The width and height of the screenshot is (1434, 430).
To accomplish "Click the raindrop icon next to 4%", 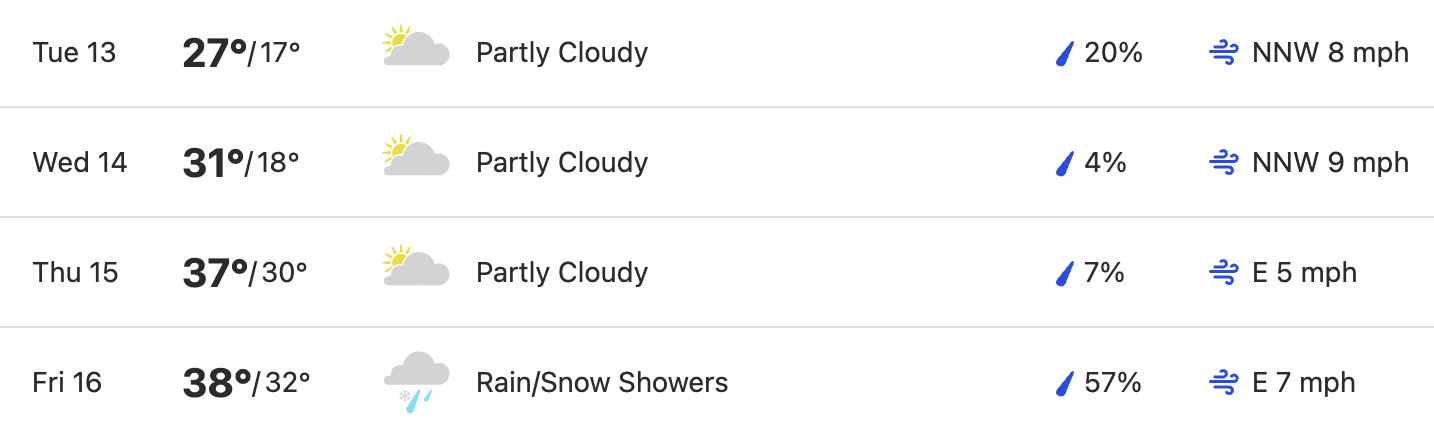I will (x=1065, y=163).
